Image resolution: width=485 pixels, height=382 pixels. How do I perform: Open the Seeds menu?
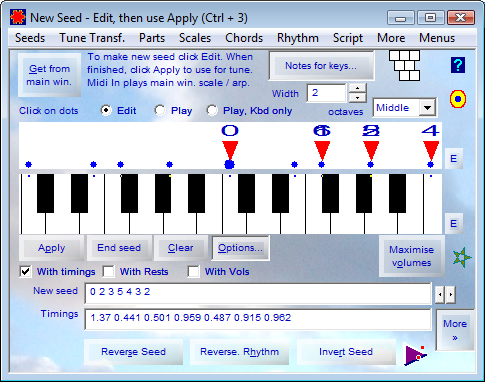tap(30, 38)
